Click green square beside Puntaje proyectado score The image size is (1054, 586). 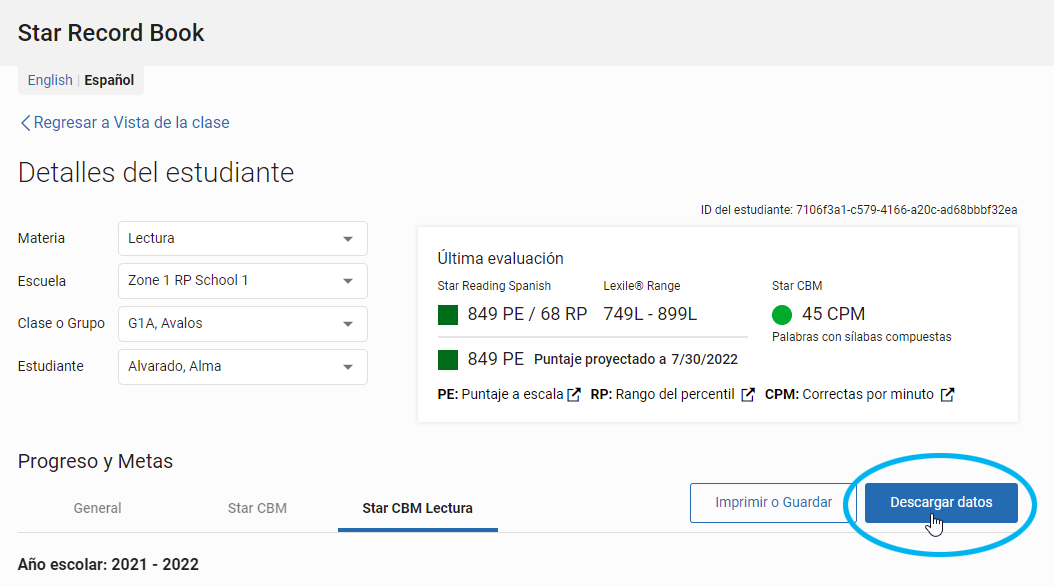click(x=448, y=360)
